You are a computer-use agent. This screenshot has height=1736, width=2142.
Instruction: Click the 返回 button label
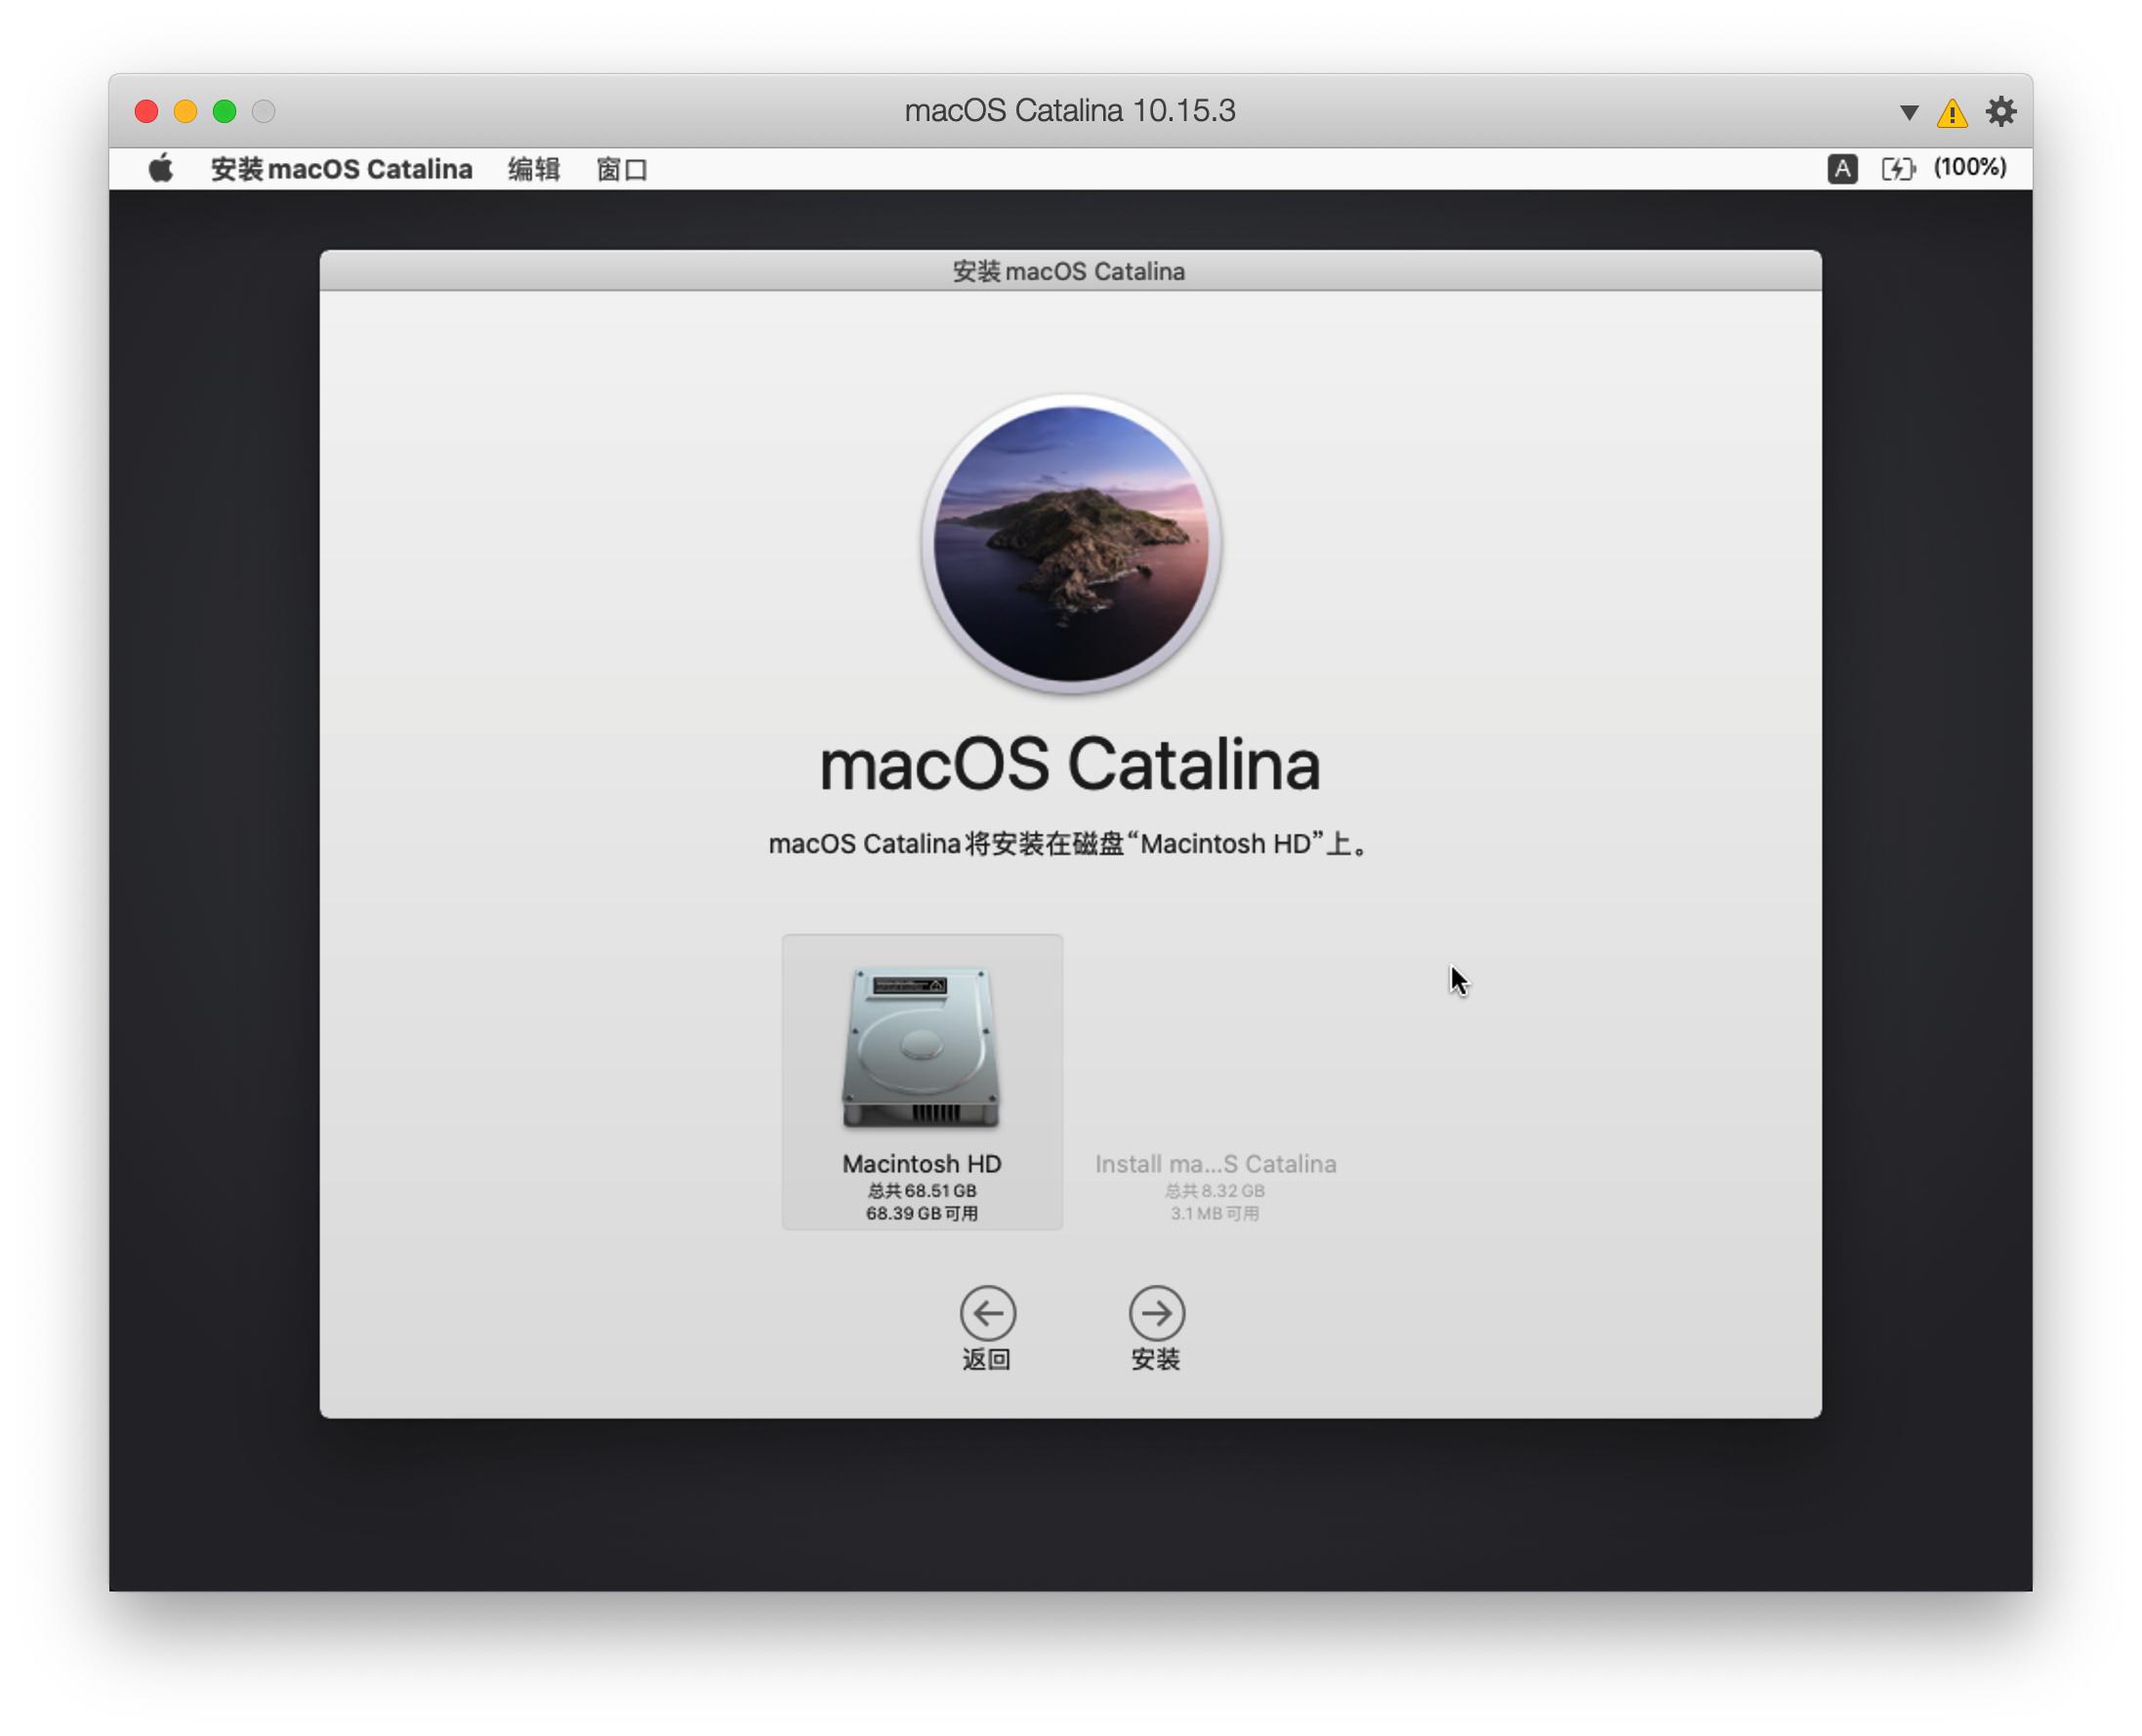987,1359
